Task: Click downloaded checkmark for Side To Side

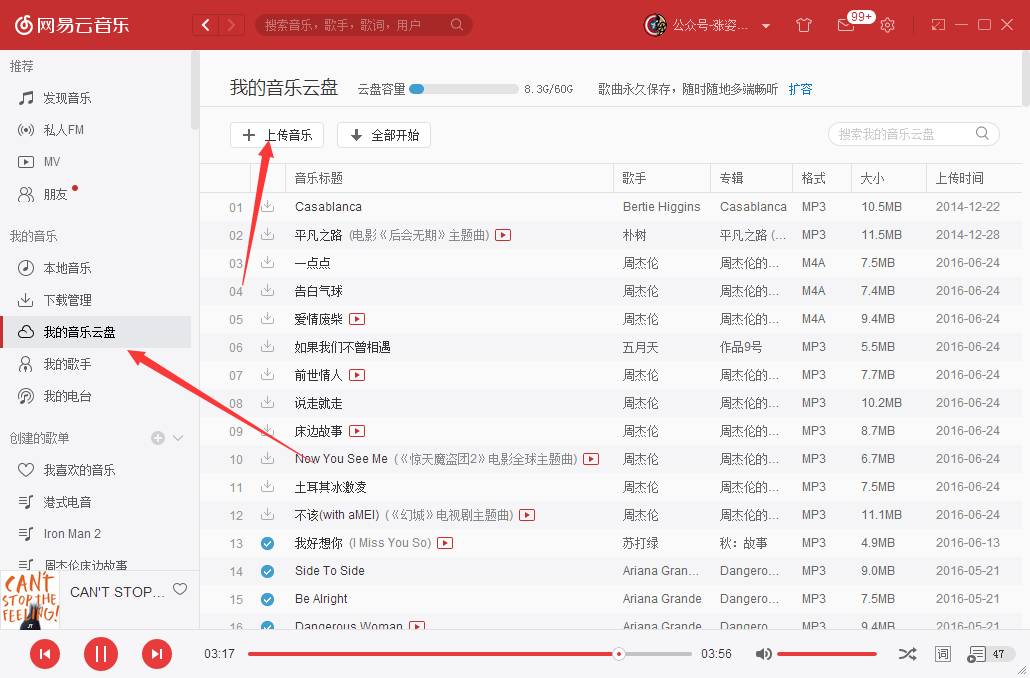Action: pyautogui.click(x=267, y=571)
